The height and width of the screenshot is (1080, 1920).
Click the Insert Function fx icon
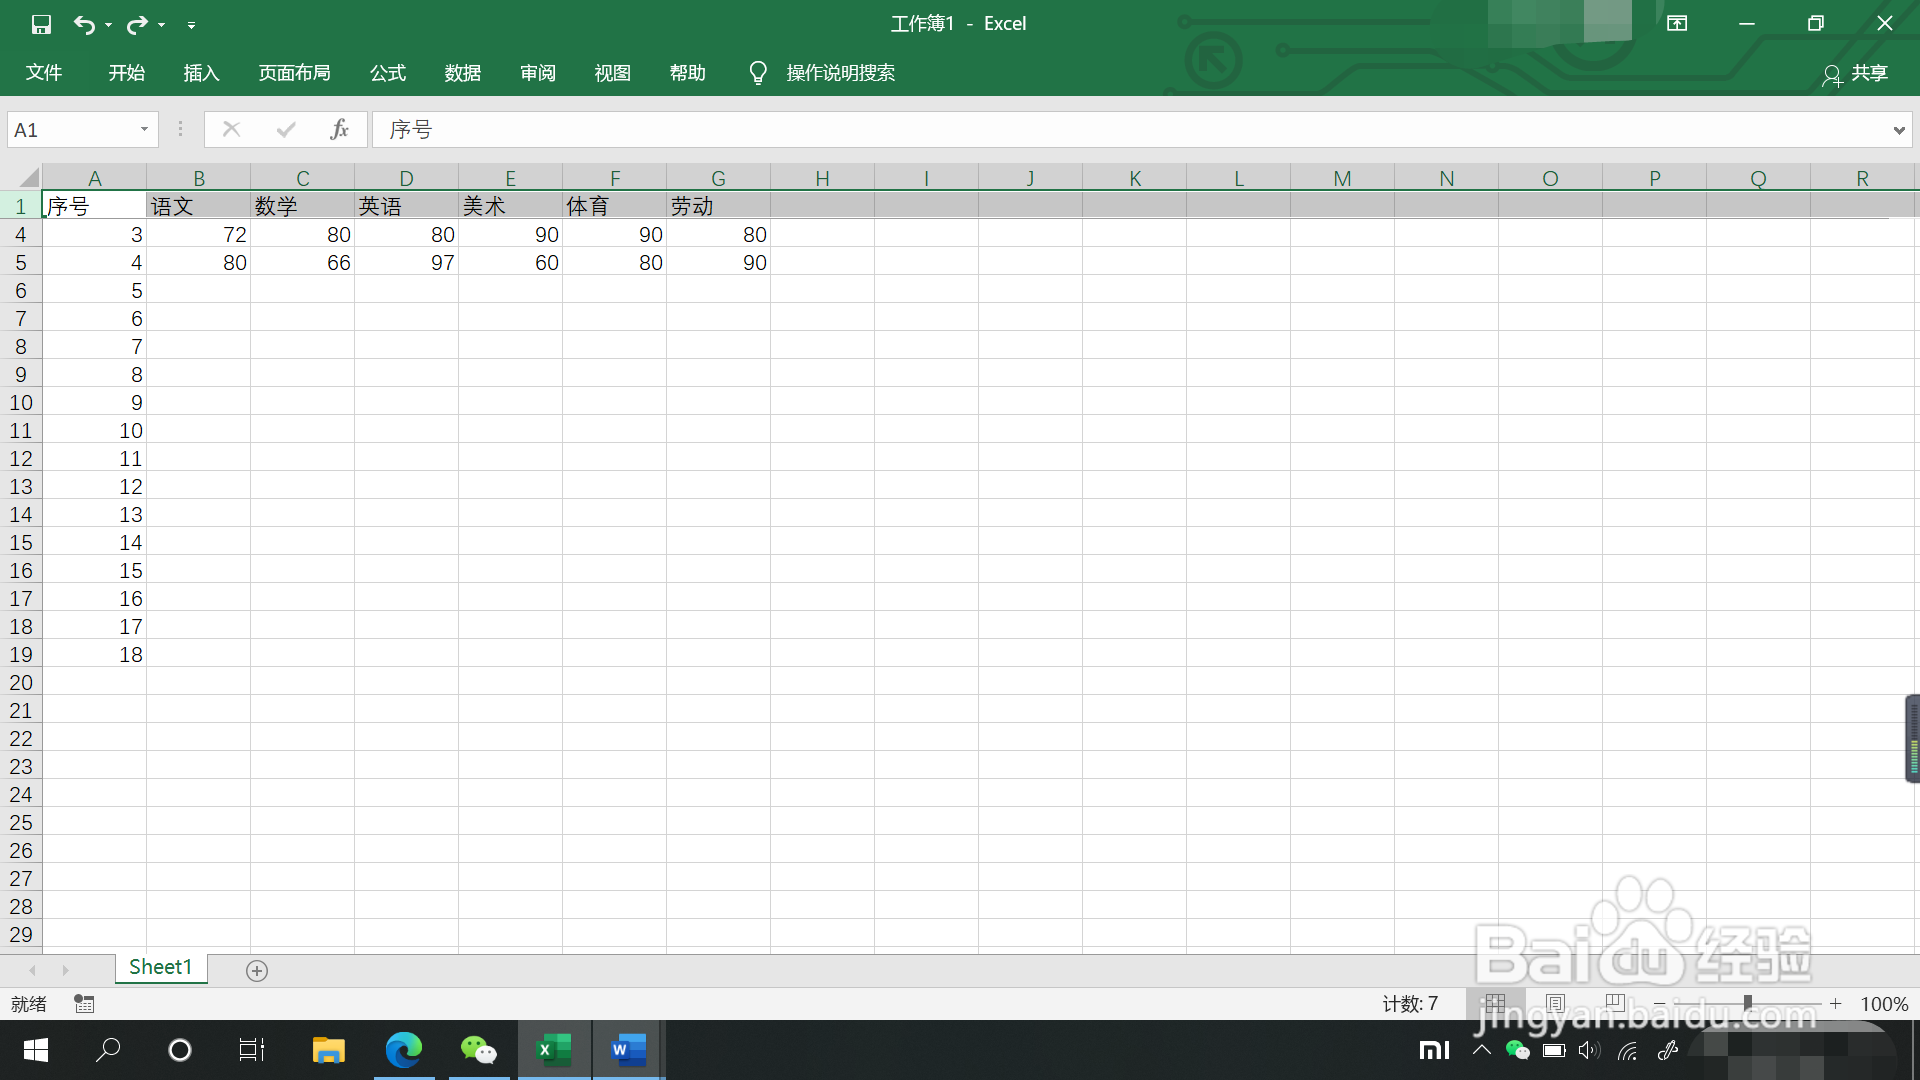[x=339, y=129]
